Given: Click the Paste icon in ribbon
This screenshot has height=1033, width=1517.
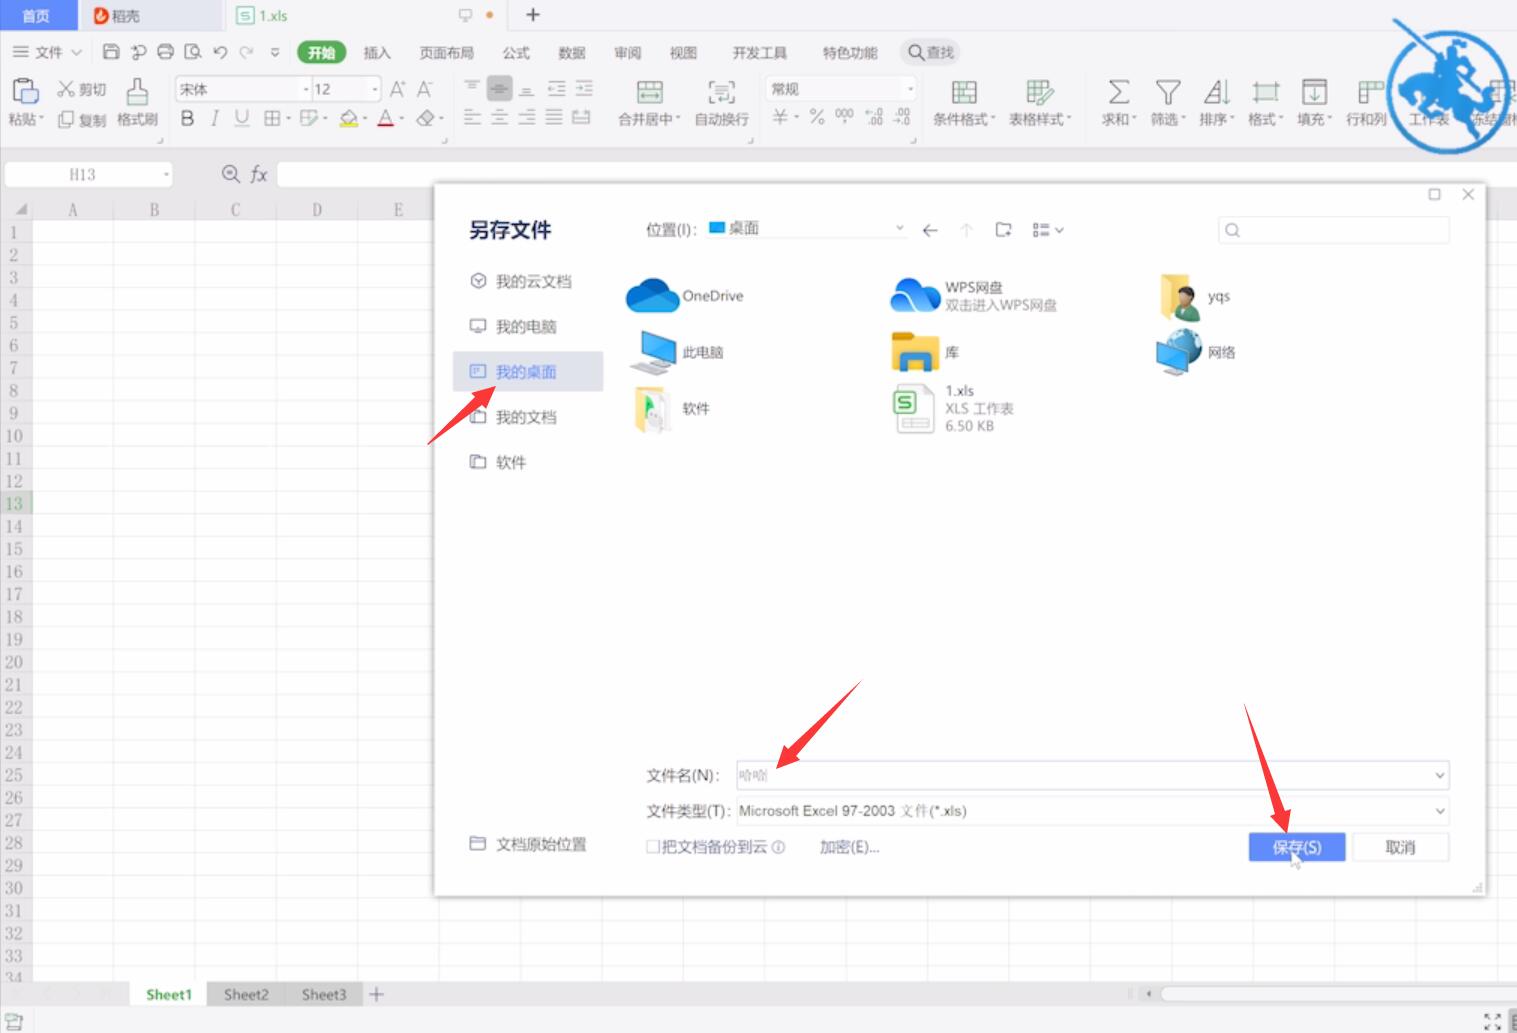Looking at the screenshot, I should [x=24, y=91].
